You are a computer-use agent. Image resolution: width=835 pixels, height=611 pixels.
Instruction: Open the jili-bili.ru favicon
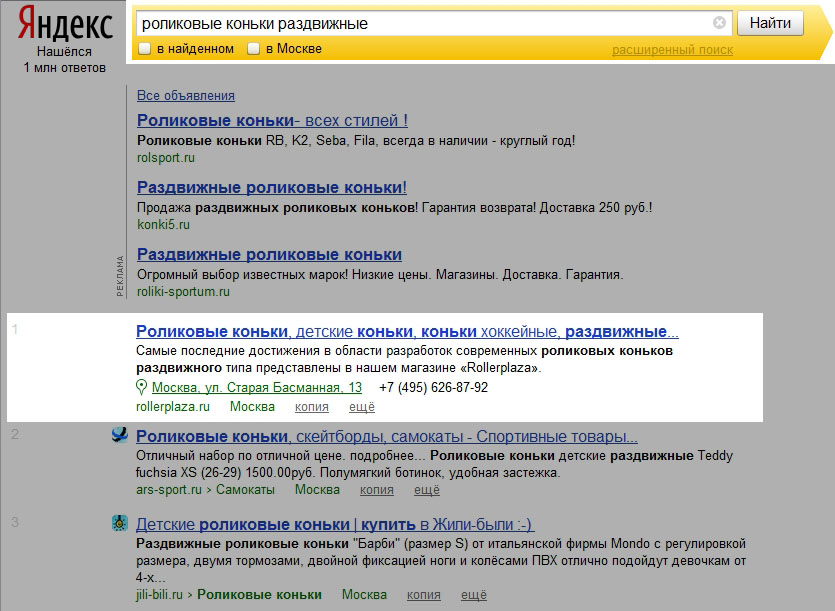point(120,523)
